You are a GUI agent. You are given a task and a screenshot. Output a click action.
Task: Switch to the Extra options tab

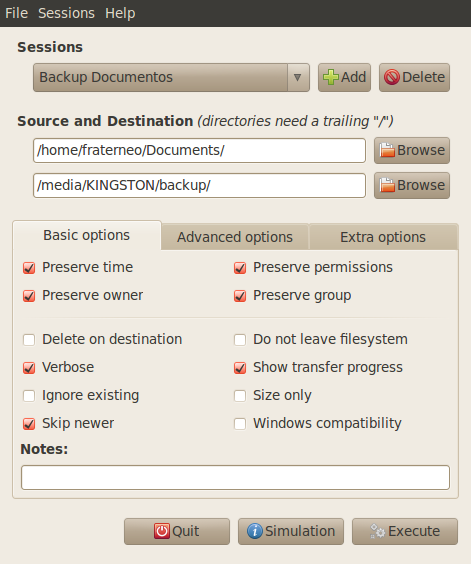pyautogui.click(x=383, y=237)
